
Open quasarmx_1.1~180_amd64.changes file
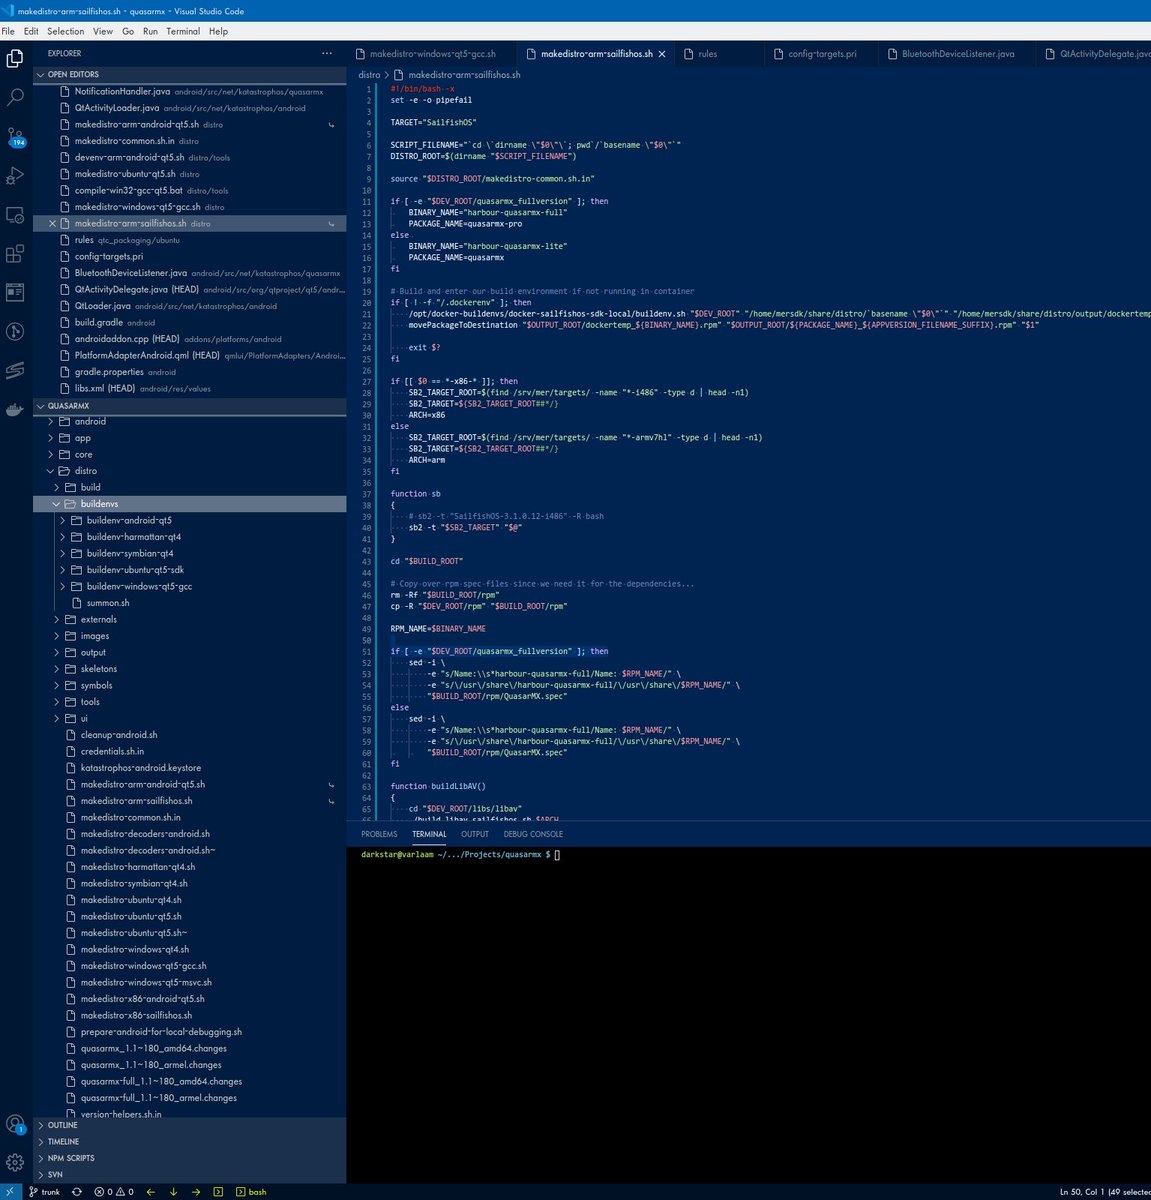[190, 1048]
